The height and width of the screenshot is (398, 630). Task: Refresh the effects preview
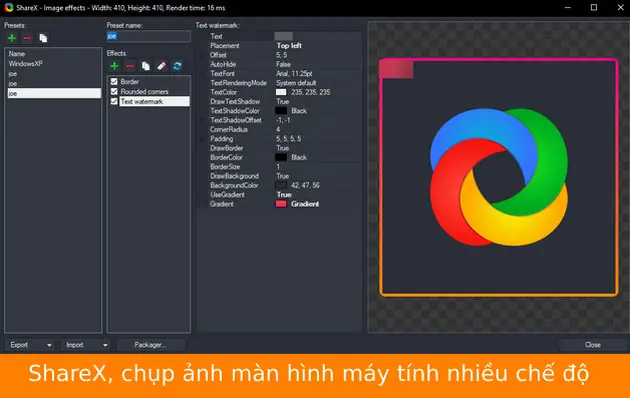point(177,66)
